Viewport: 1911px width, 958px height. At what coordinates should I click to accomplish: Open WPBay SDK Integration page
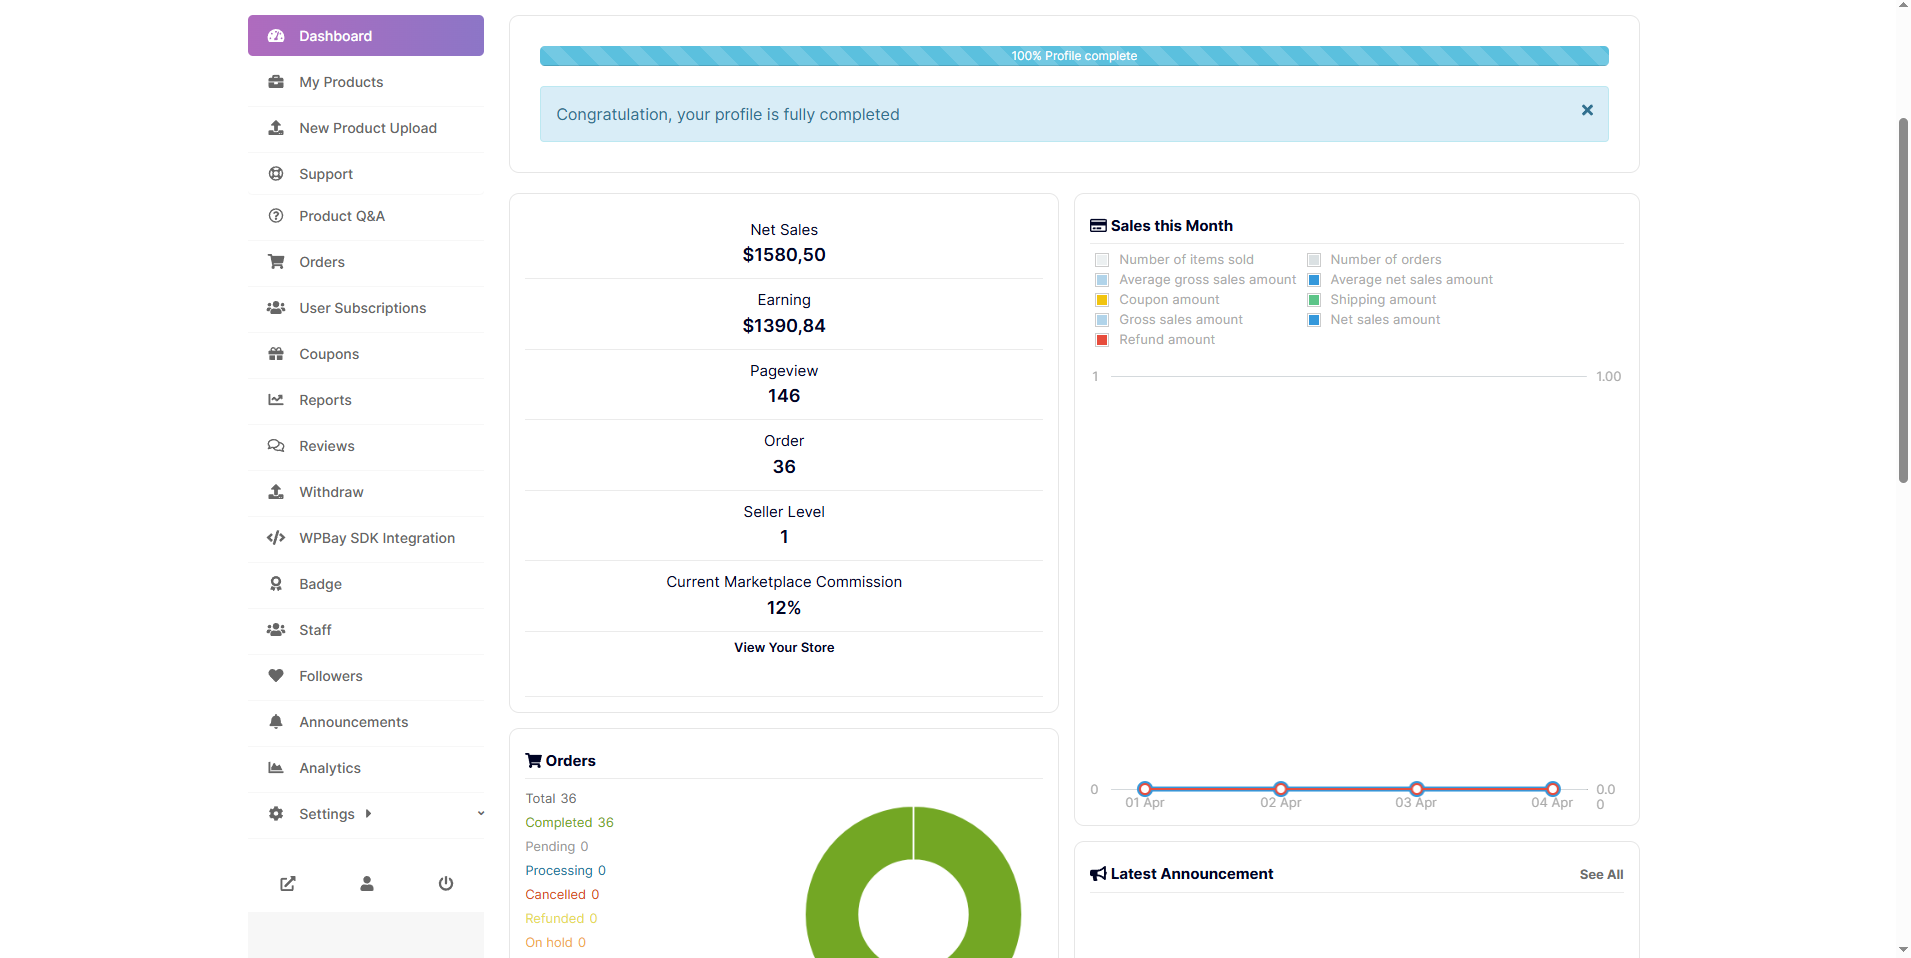point(366,538)
